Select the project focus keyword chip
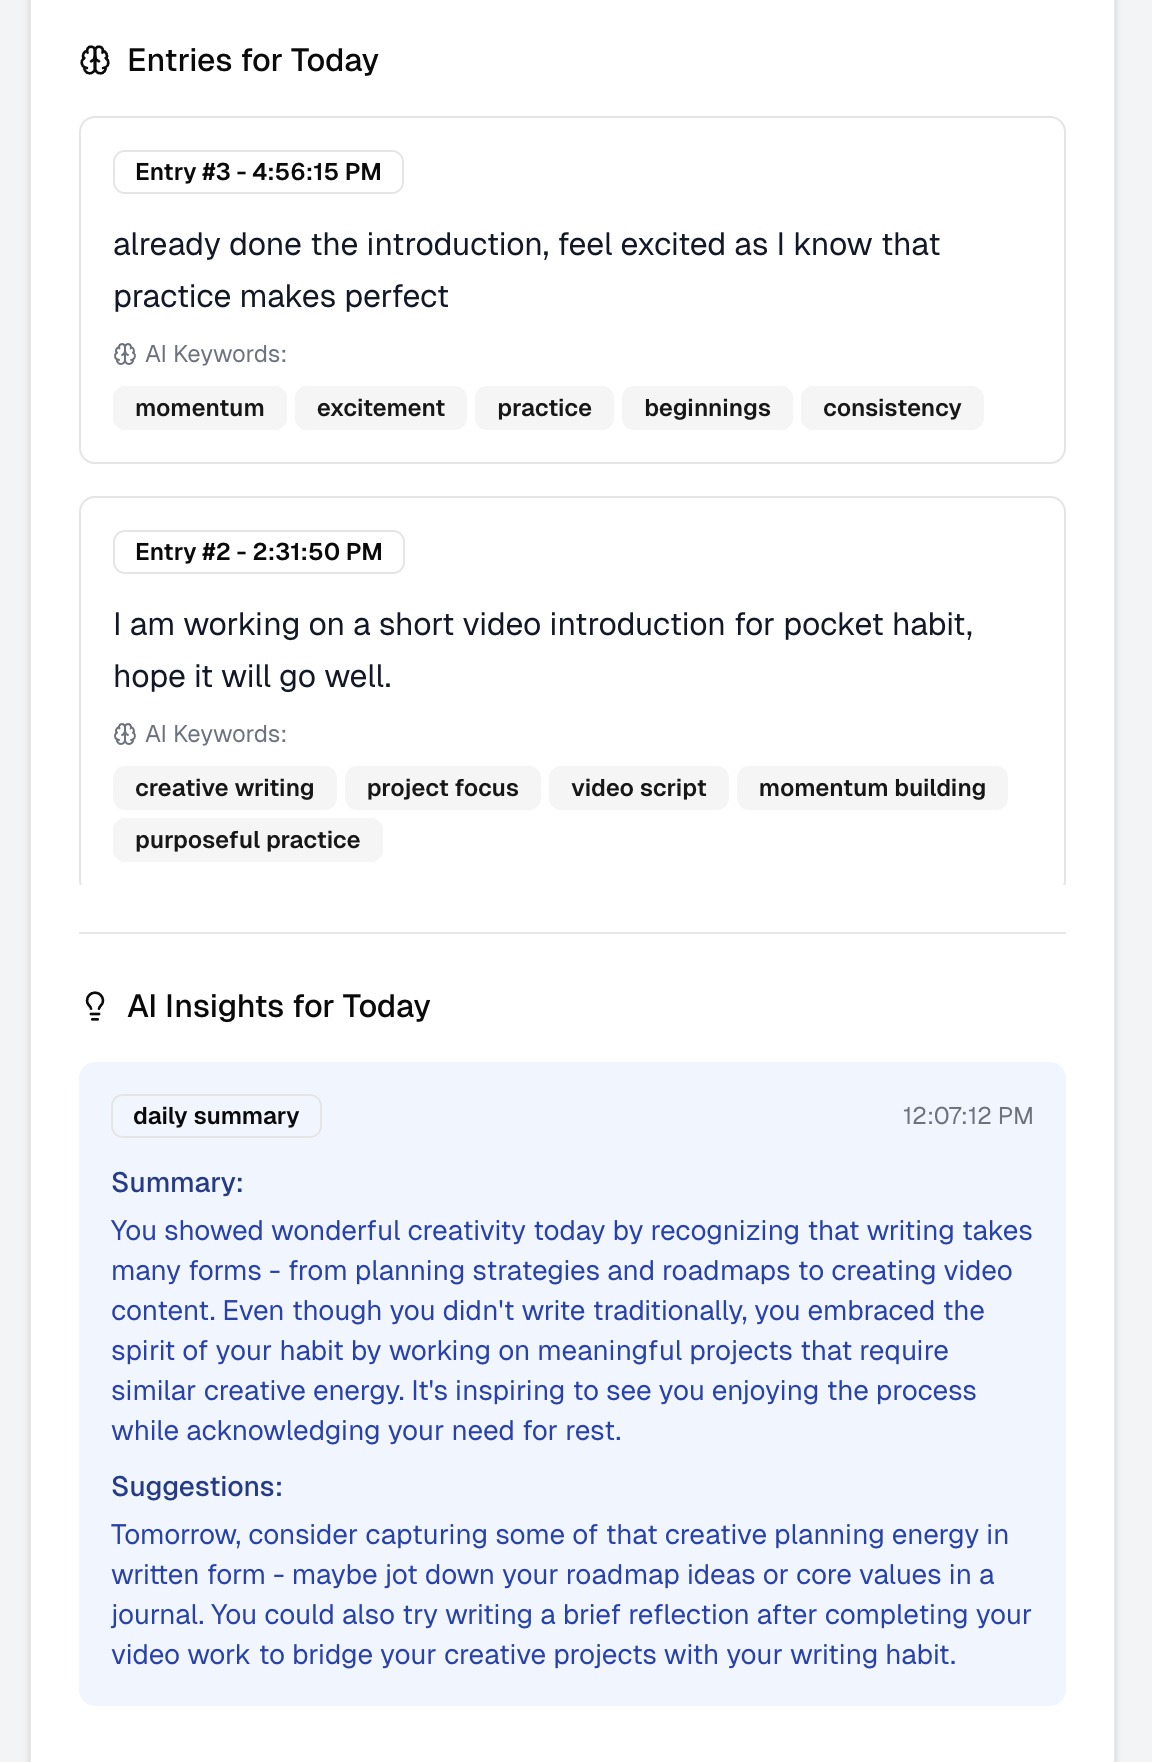The width and height of the screenshot is (1152, 1762). point(443,788)
